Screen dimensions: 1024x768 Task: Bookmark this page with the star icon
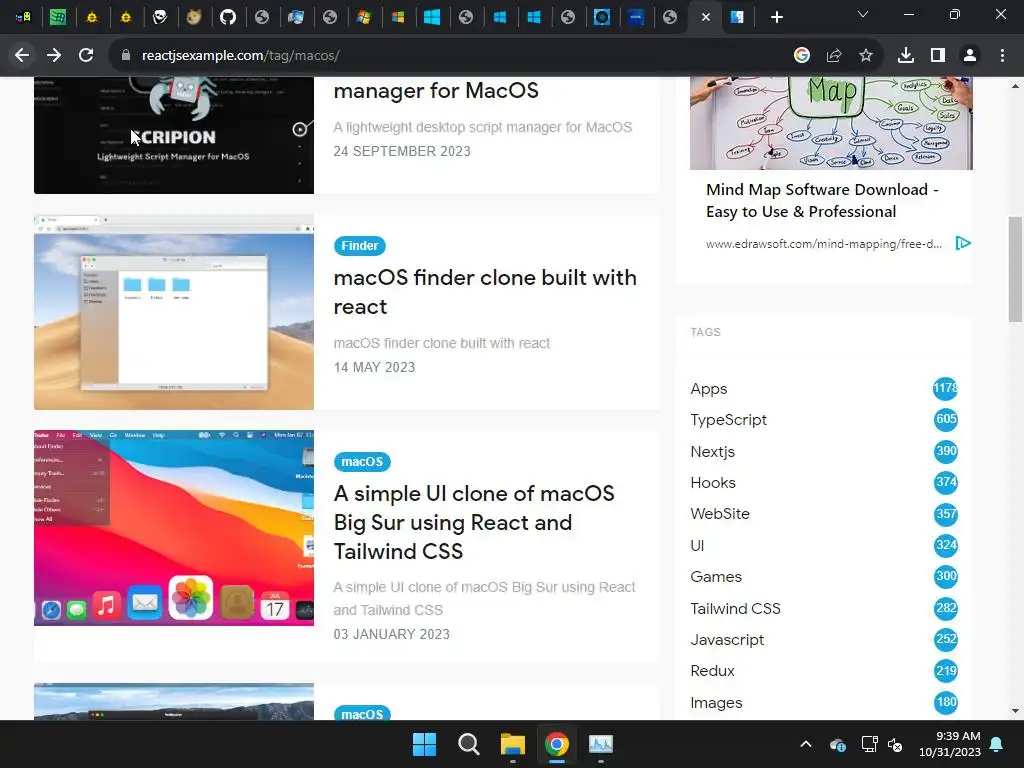pyautogui.click(x=866, y=56)
